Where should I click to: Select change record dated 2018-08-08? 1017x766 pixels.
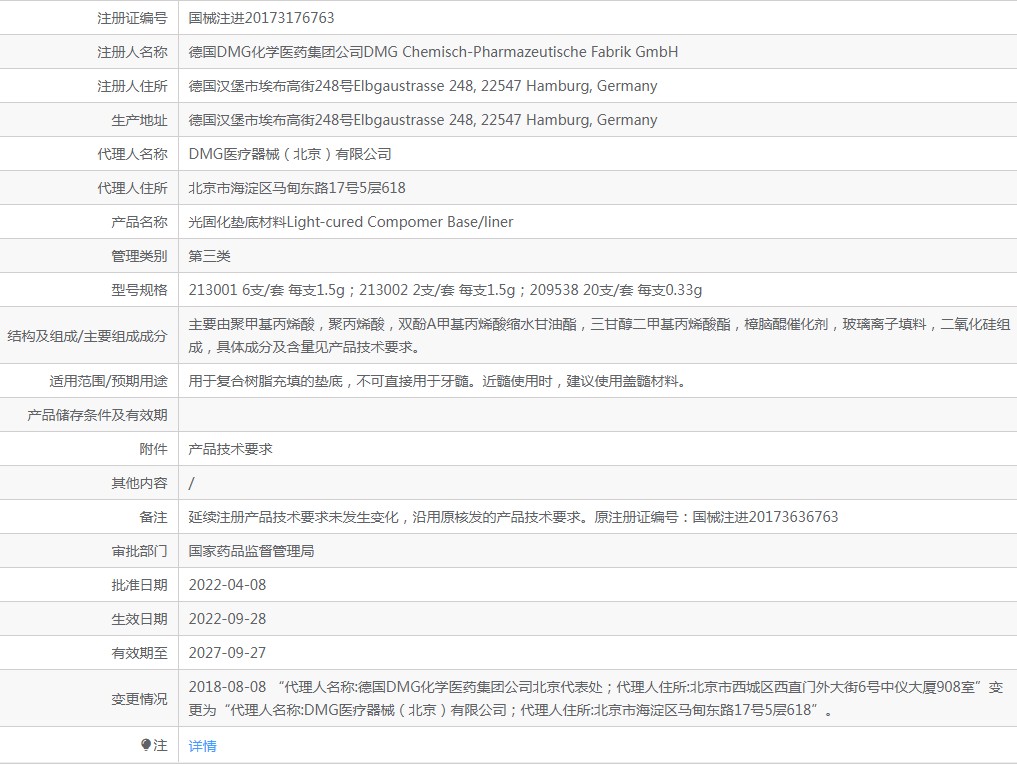click(595, 699)
